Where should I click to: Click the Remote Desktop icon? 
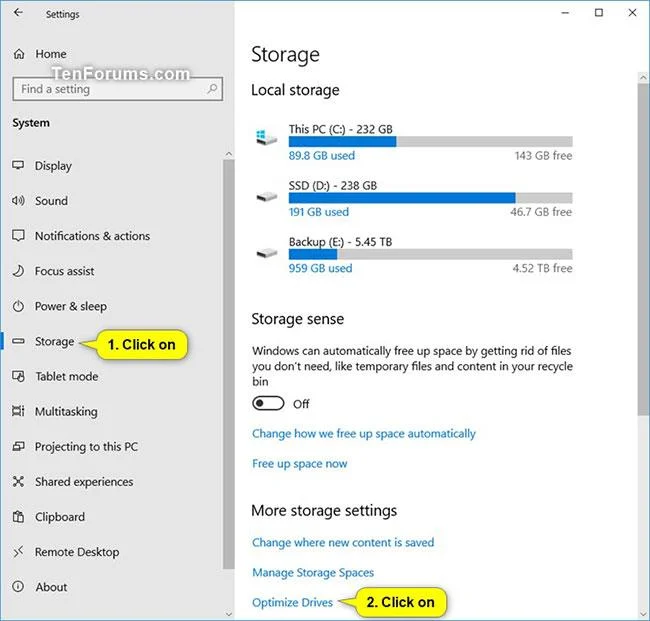18,552
